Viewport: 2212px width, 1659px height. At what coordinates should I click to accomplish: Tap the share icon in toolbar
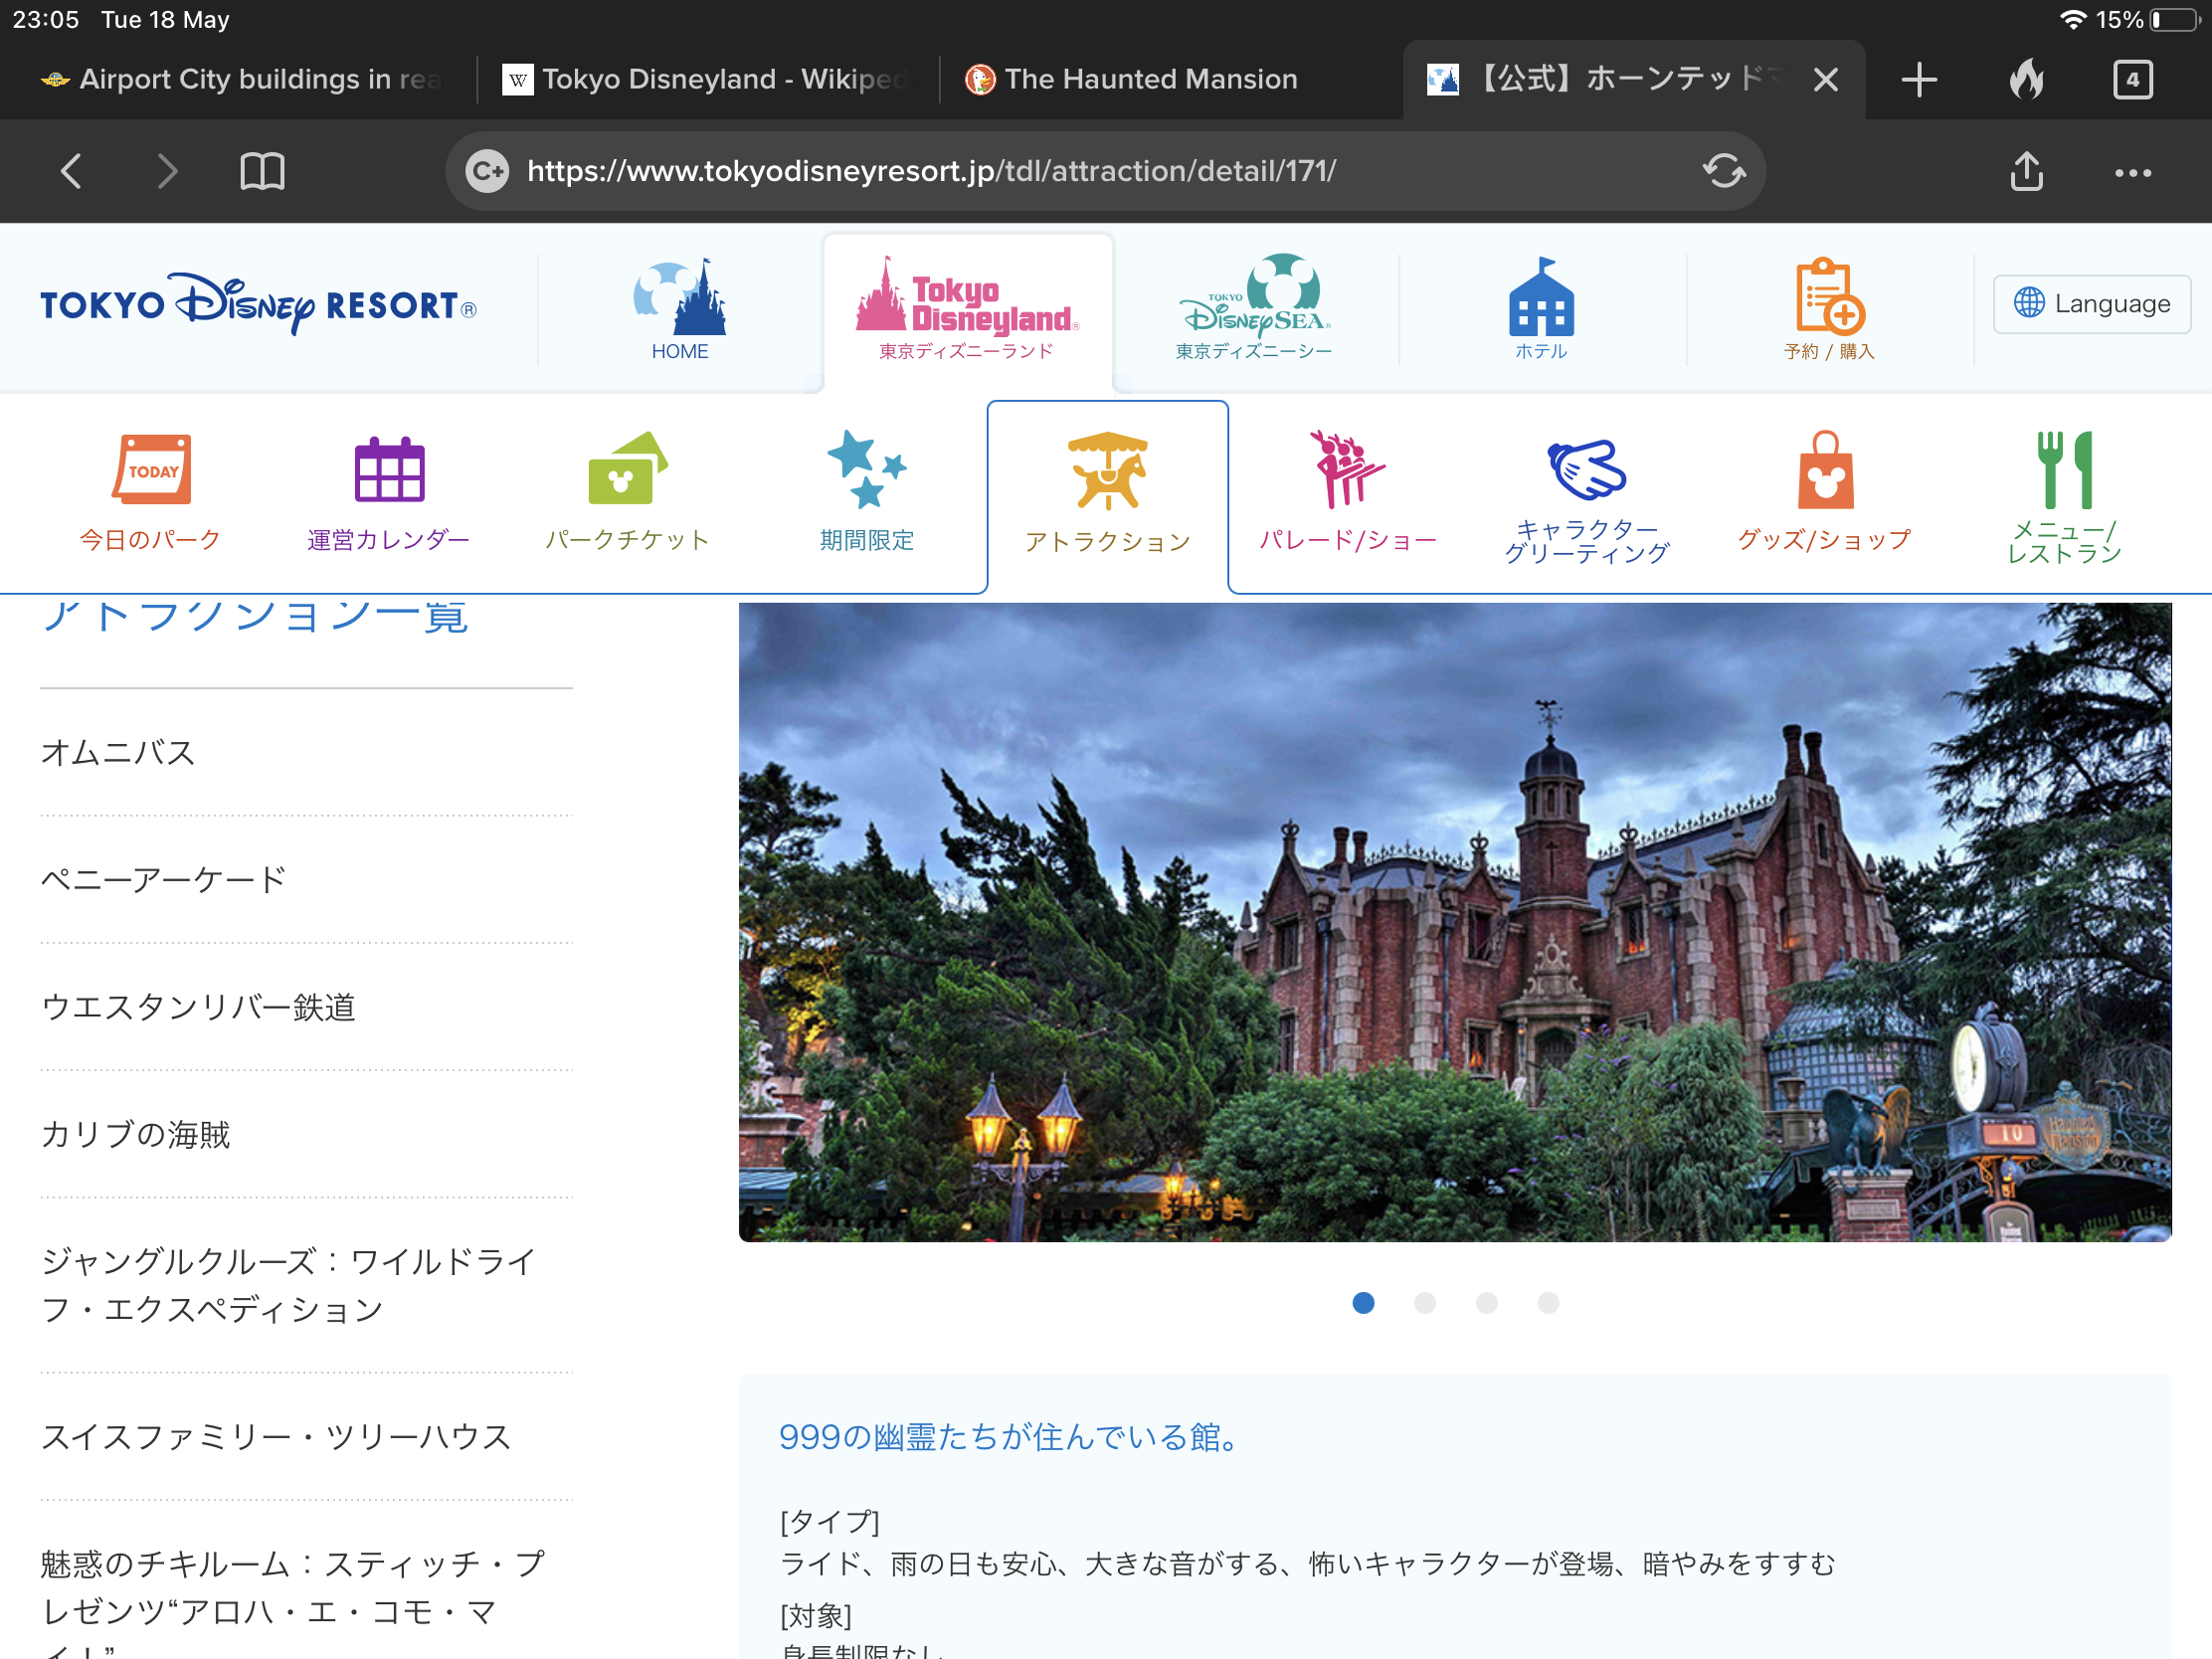[2026, 171]
